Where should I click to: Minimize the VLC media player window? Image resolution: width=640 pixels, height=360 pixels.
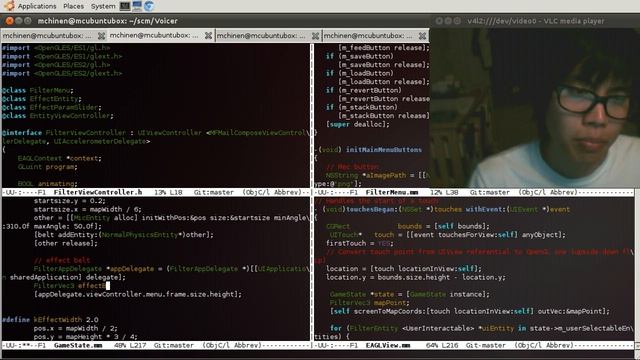click(x=448, y=20)
